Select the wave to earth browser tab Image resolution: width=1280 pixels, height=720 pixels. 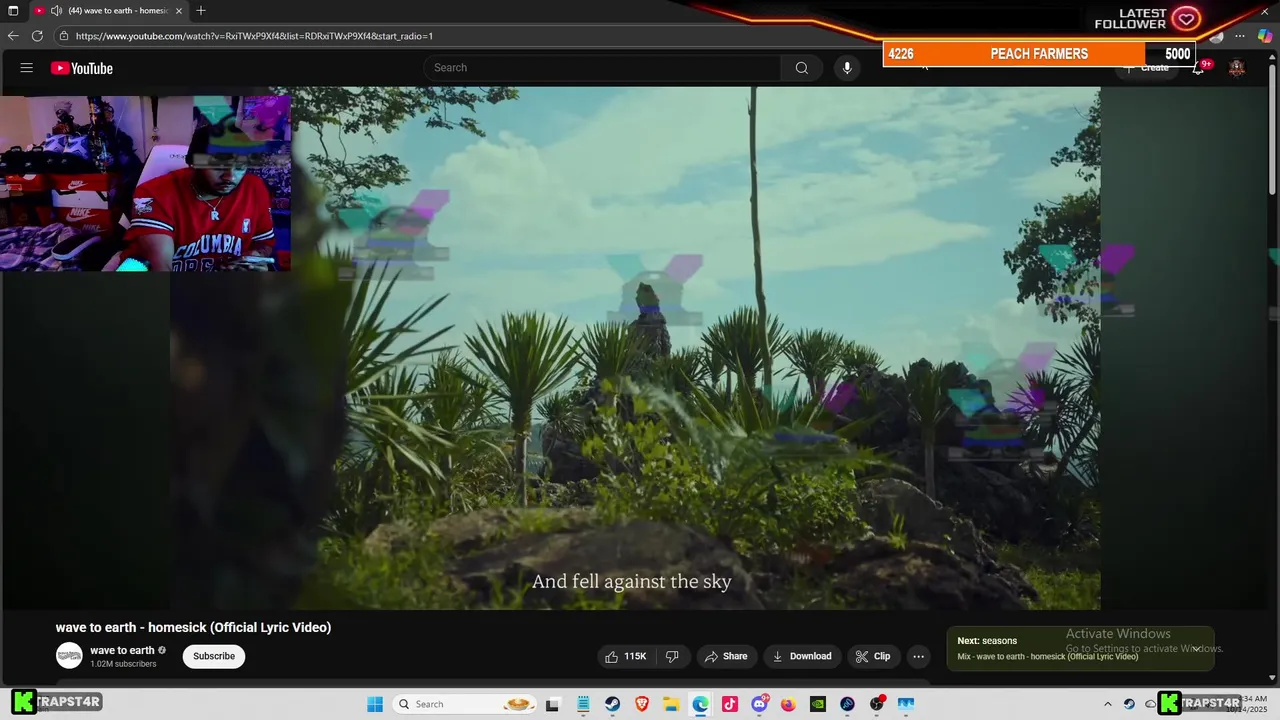pyautogui.click(x=109, y=11)
